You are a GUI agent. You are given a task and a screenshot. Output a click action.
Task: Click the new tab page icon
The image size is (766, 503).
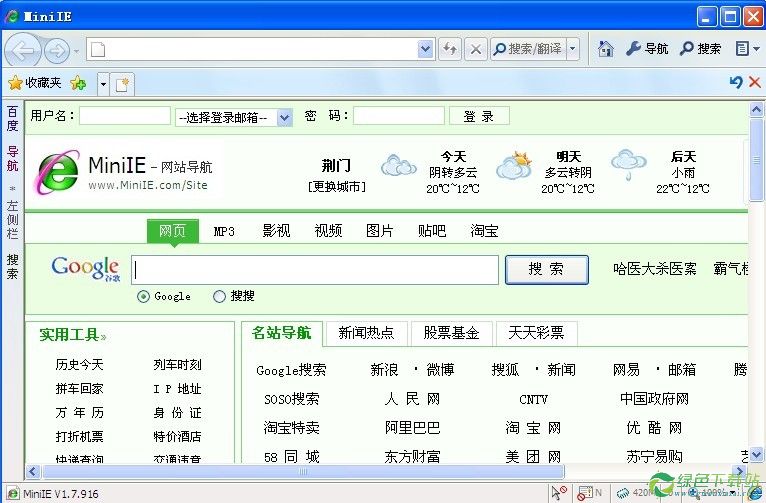pos(123,83)
